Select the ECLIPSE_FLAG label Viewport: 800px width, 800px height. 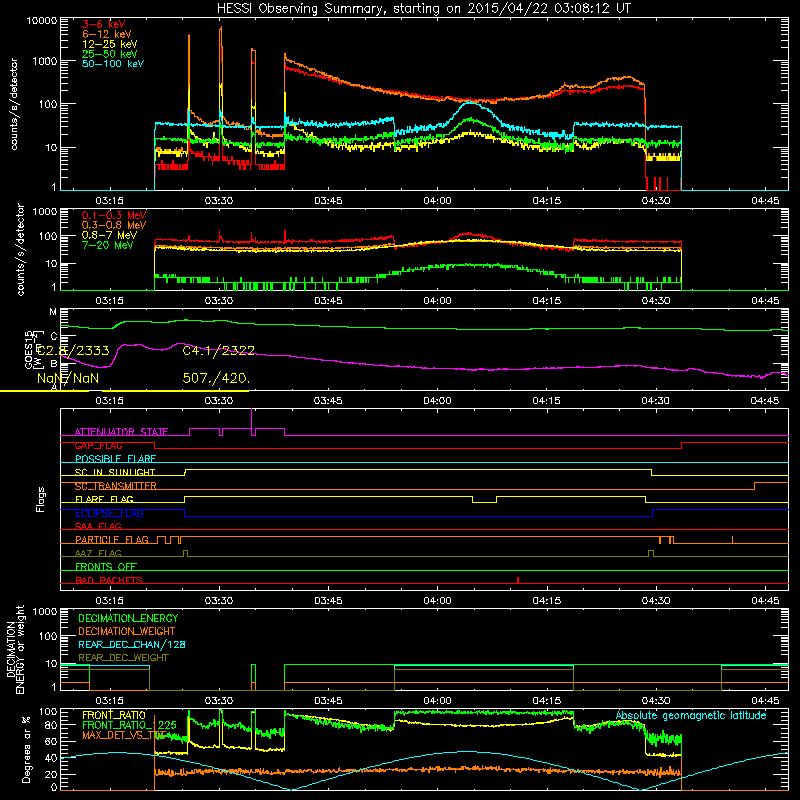[x=109, y=513]
